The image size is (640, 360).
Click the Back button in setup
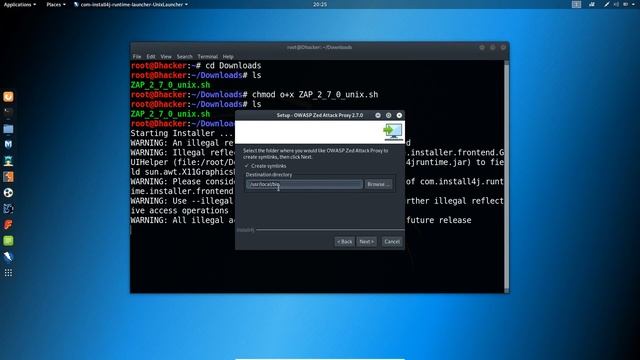pos(344,242)
